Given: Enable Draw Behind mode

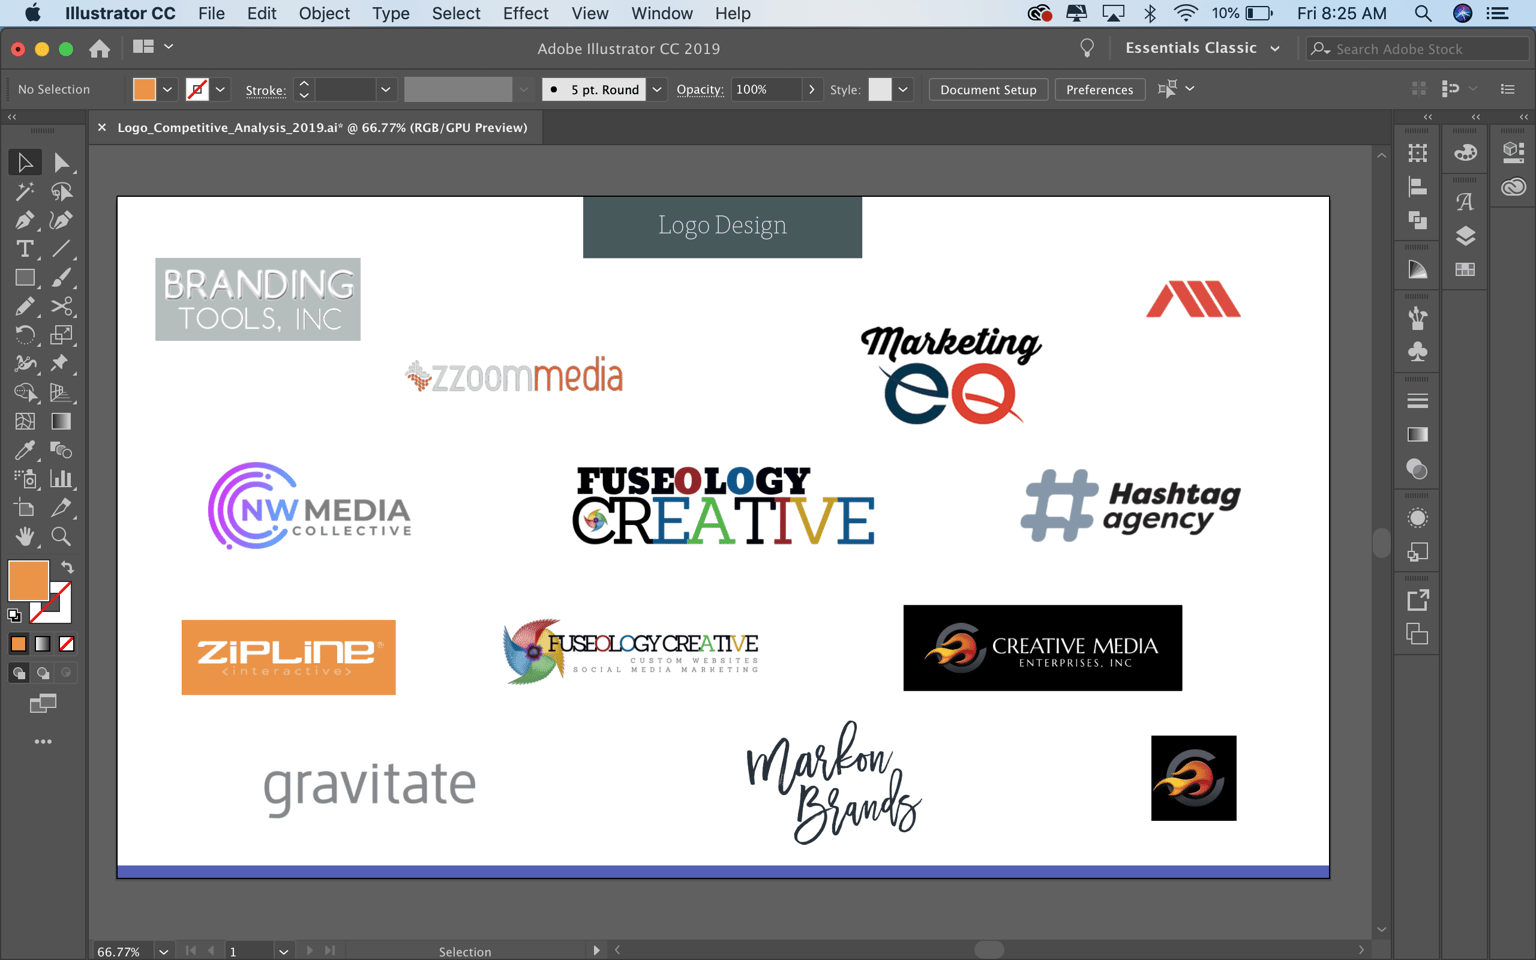Looking at the screenshot, I should [x=42, y=673].
